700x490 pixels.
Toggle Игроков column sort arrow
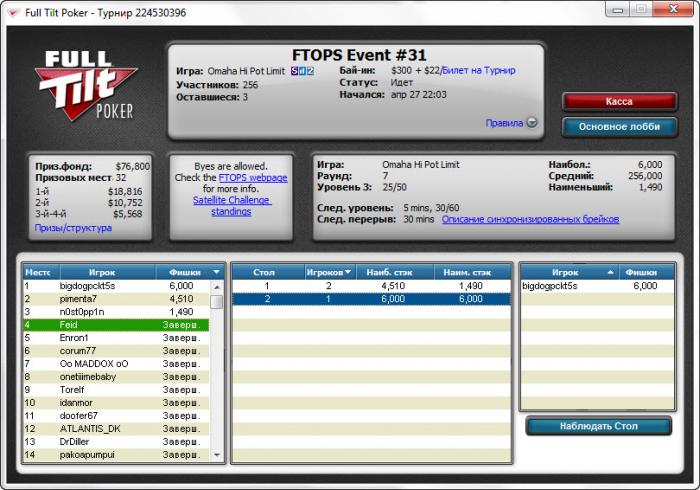[x=348, y=272]
